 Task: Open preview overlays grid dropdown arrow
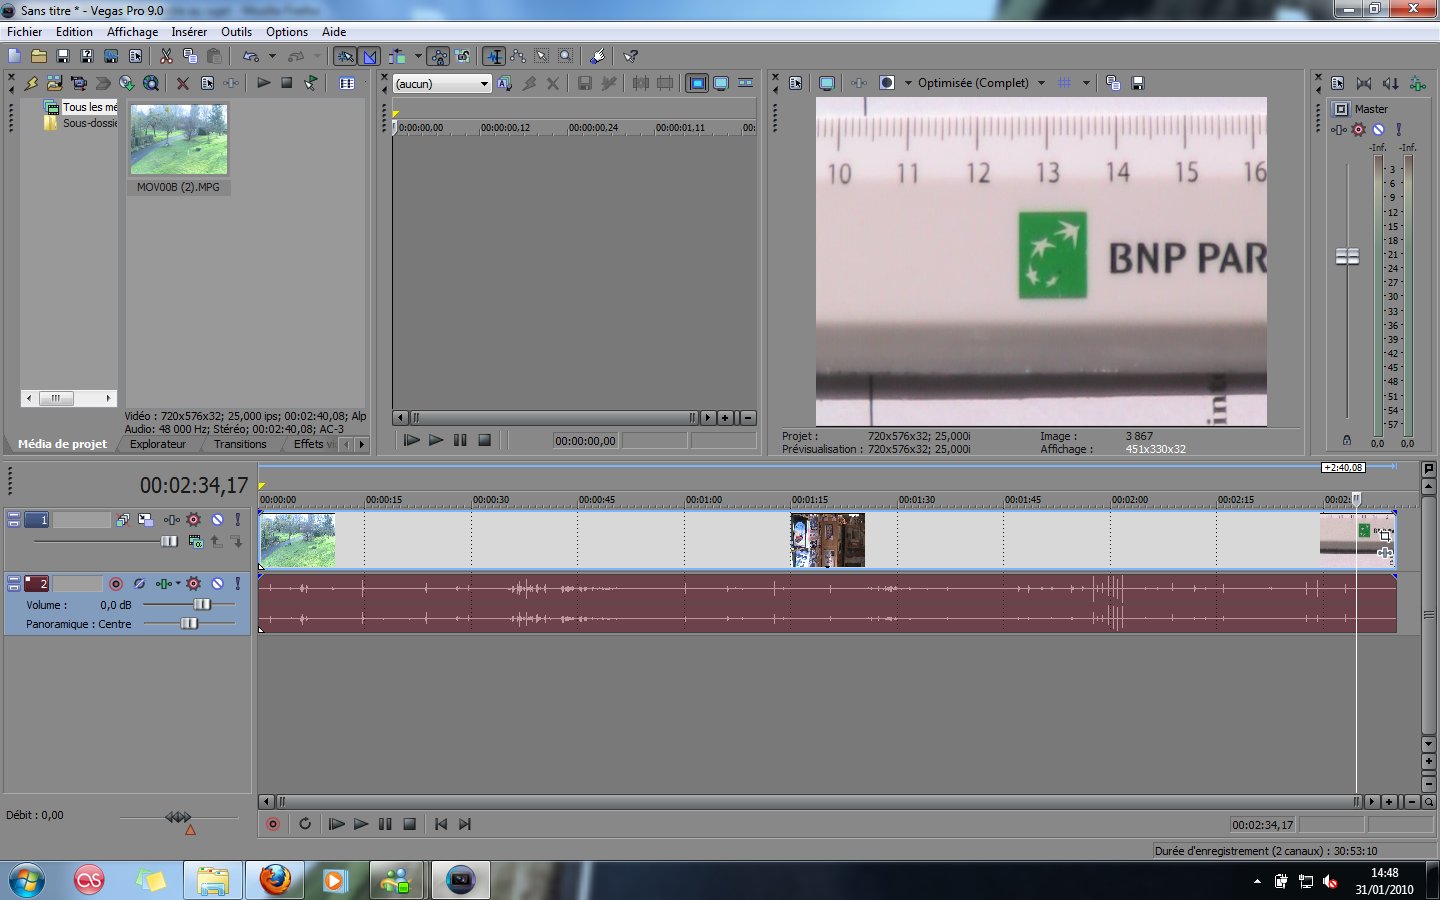click(x=1086, y=83)
